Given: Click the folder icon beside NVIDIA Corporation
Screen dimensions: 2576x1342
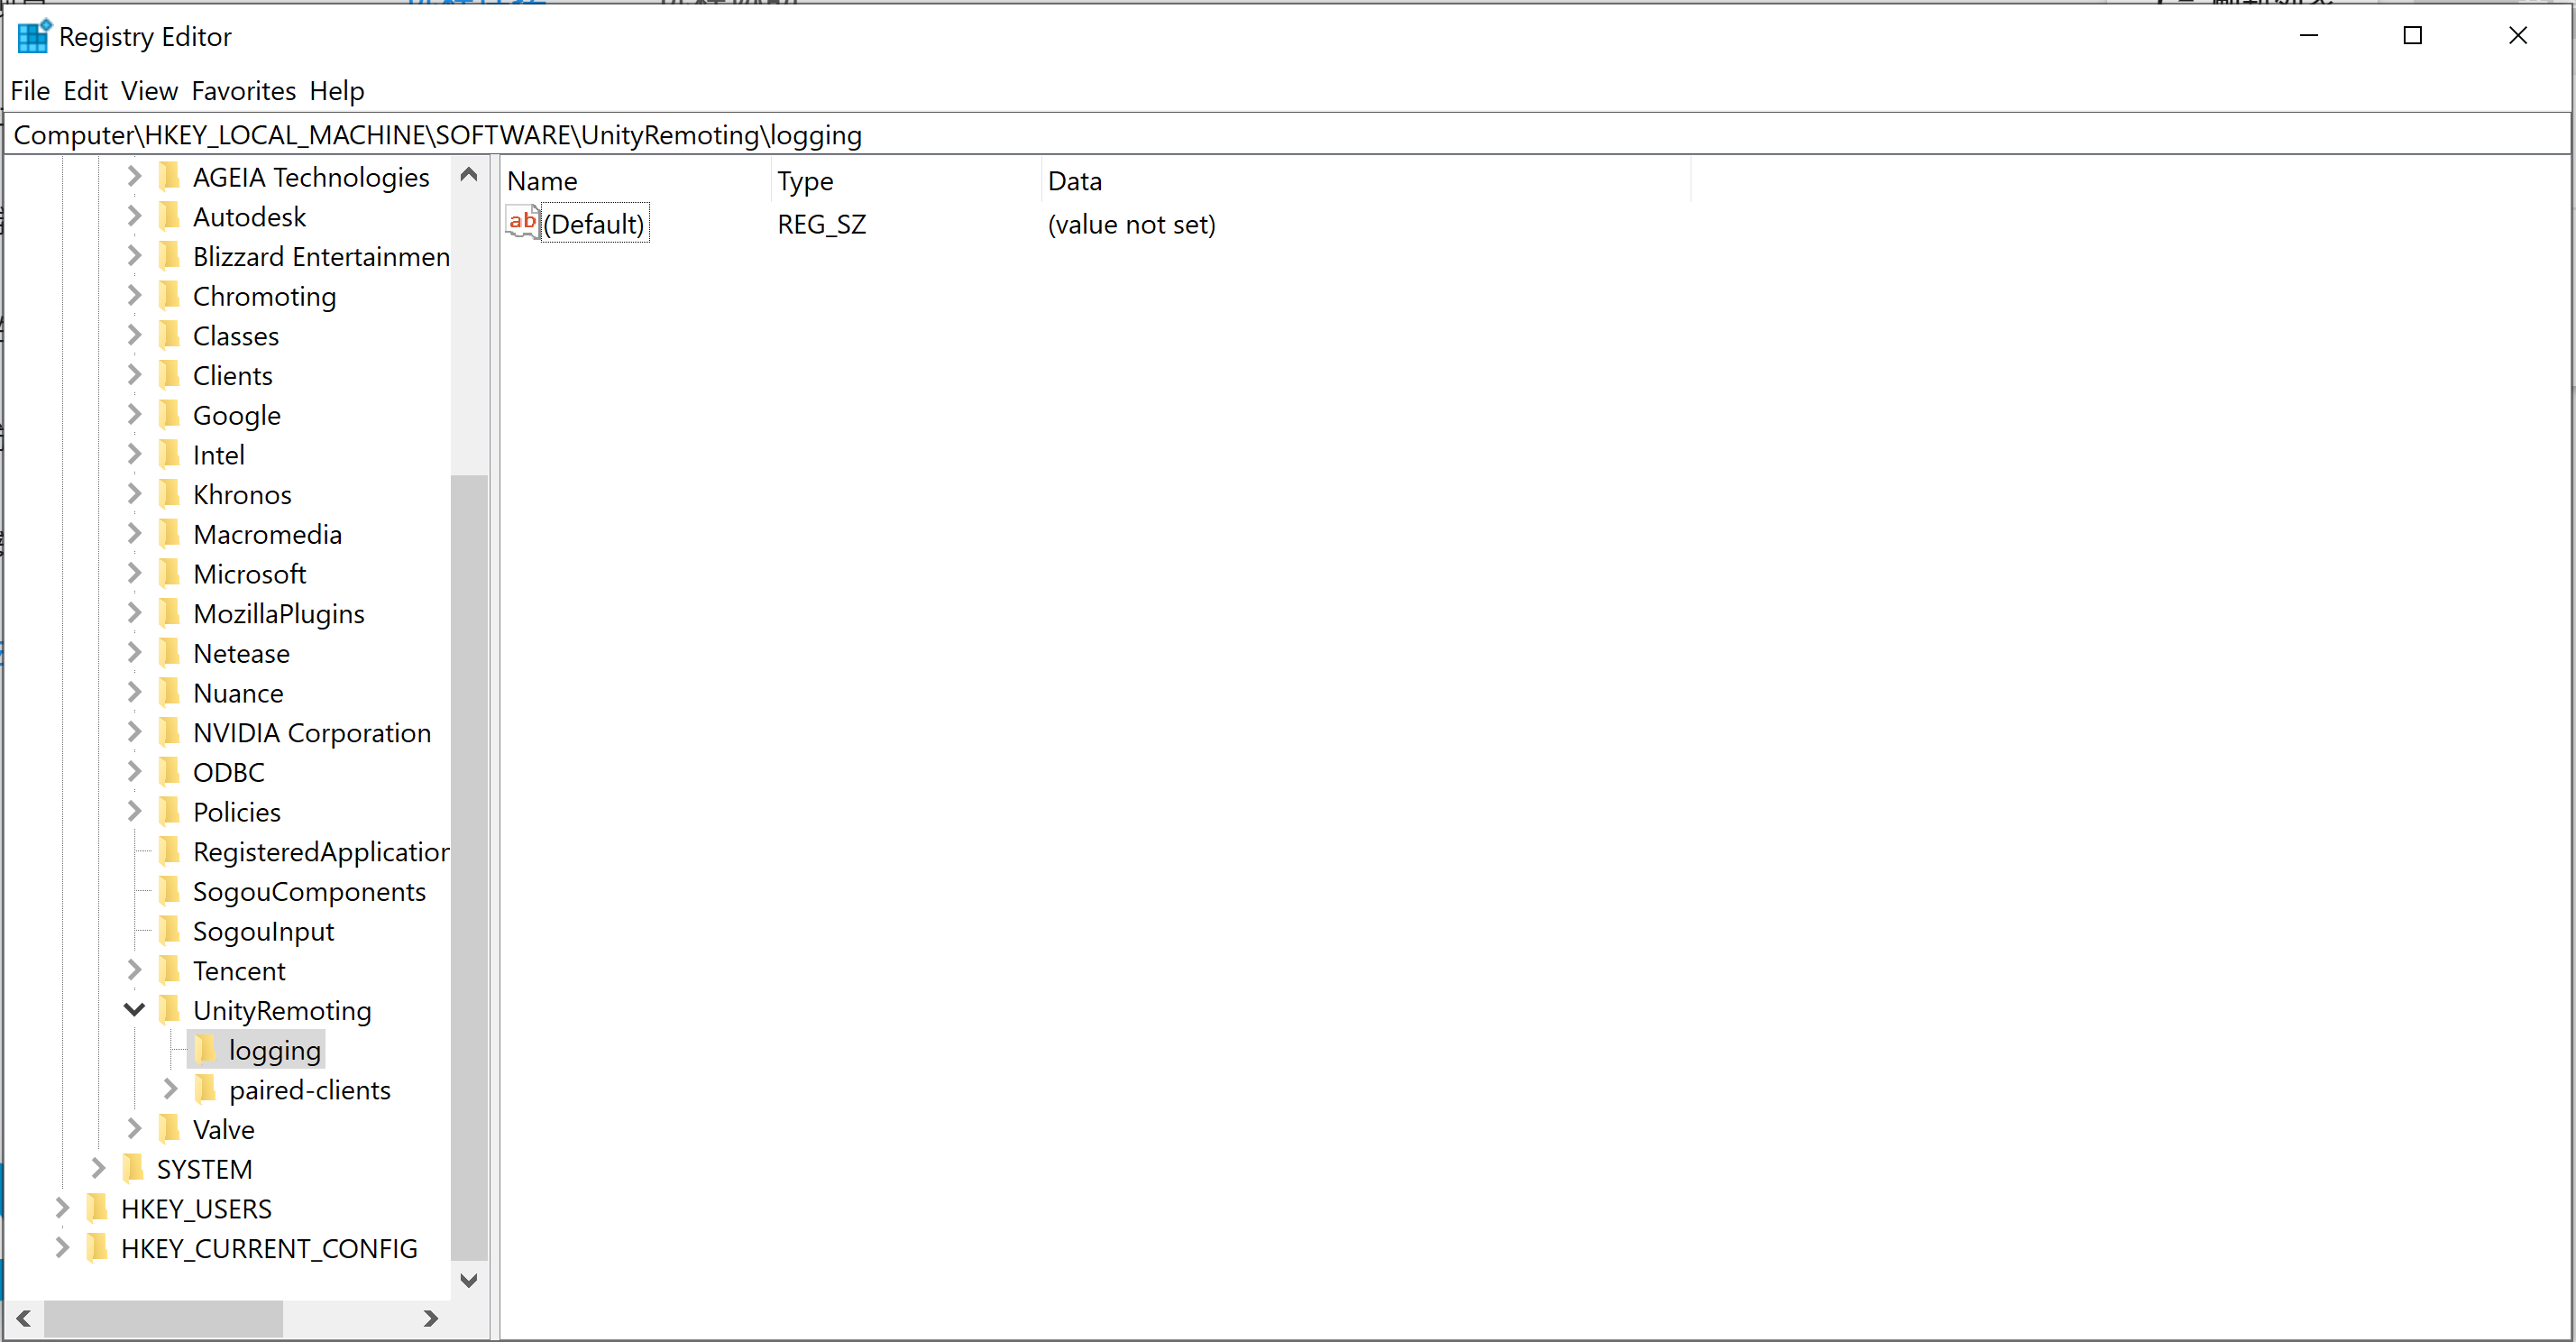Looking at the screenshot, I should pyautogui.click(x=169, y=732).
